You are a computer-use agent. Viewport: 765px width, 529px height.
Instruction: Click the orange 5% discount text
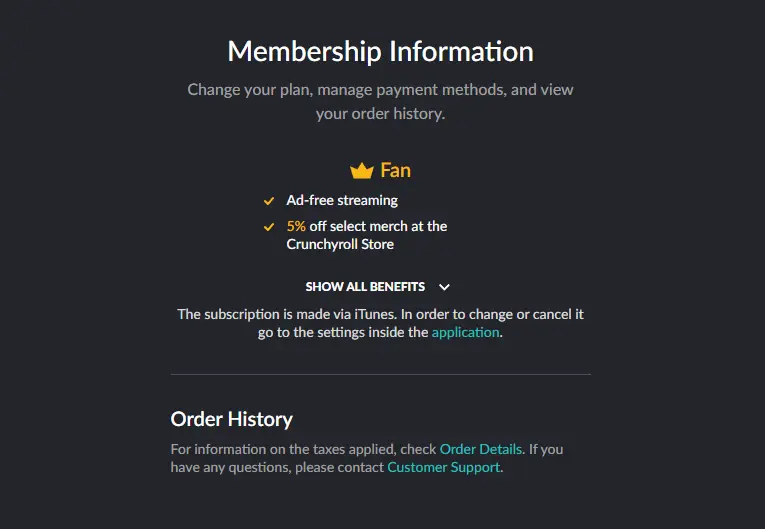pos(296,226)
